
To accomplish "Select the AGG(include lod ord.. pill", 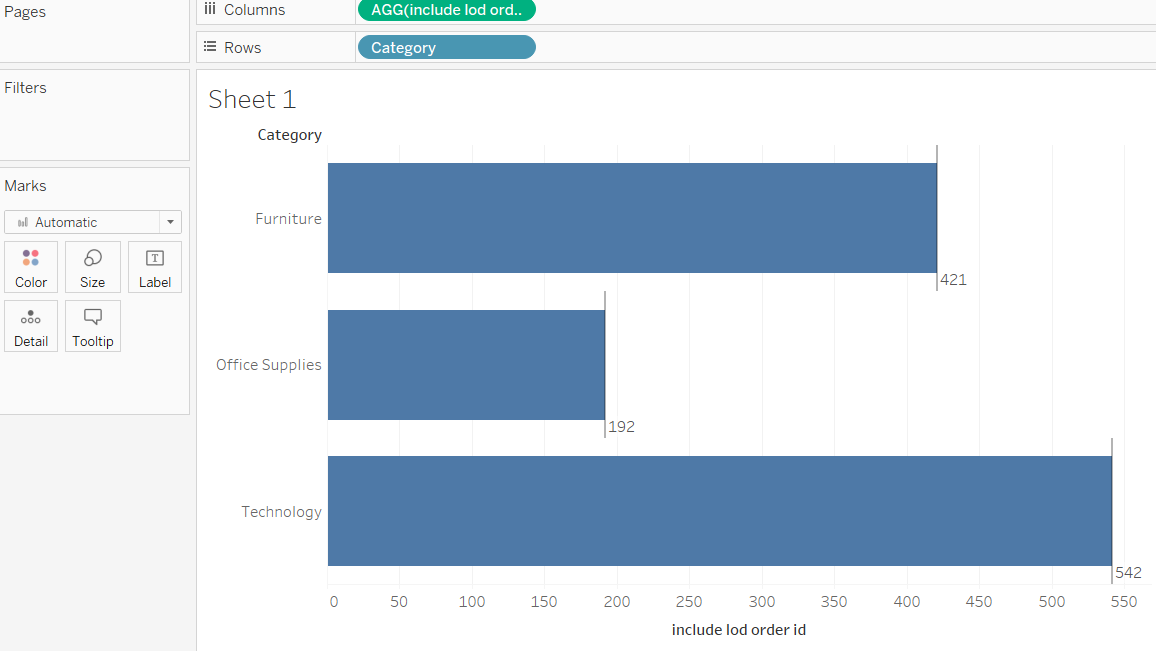I will pyautogui.click(x=447, y=10).
